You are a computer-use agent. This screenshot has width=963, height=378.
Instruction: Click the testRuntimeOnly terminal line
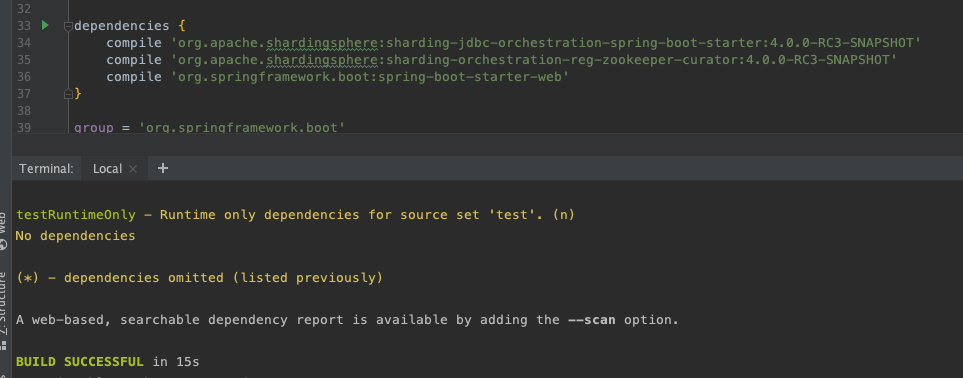(x=295, y=215)
